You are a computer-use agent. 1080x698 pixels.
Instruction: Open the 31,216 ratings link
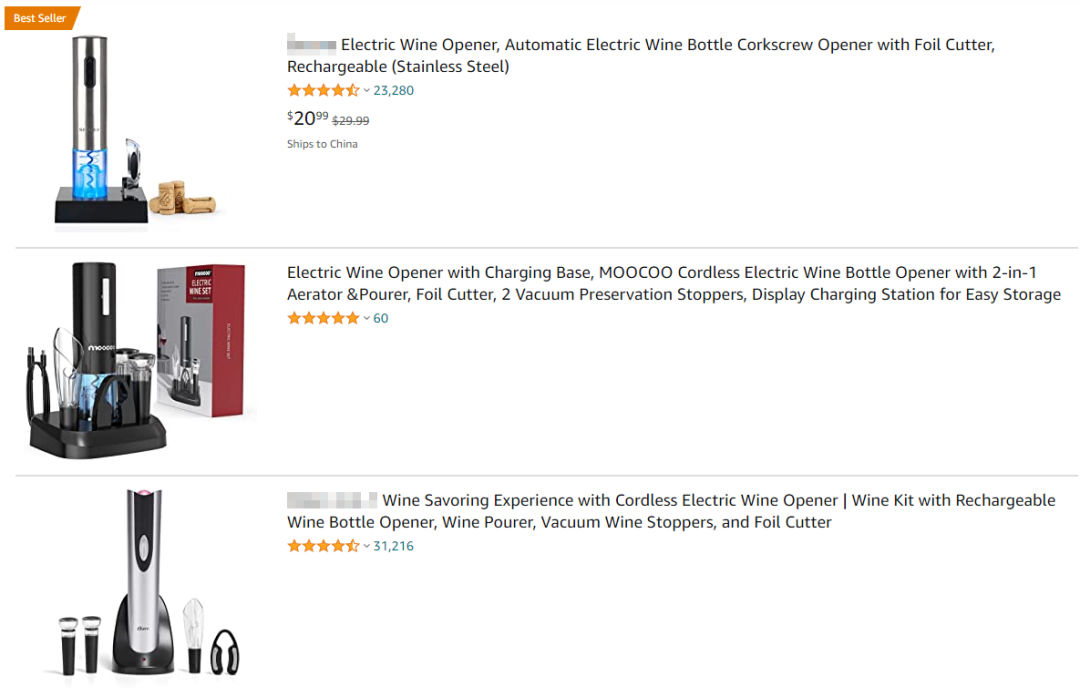393,547
